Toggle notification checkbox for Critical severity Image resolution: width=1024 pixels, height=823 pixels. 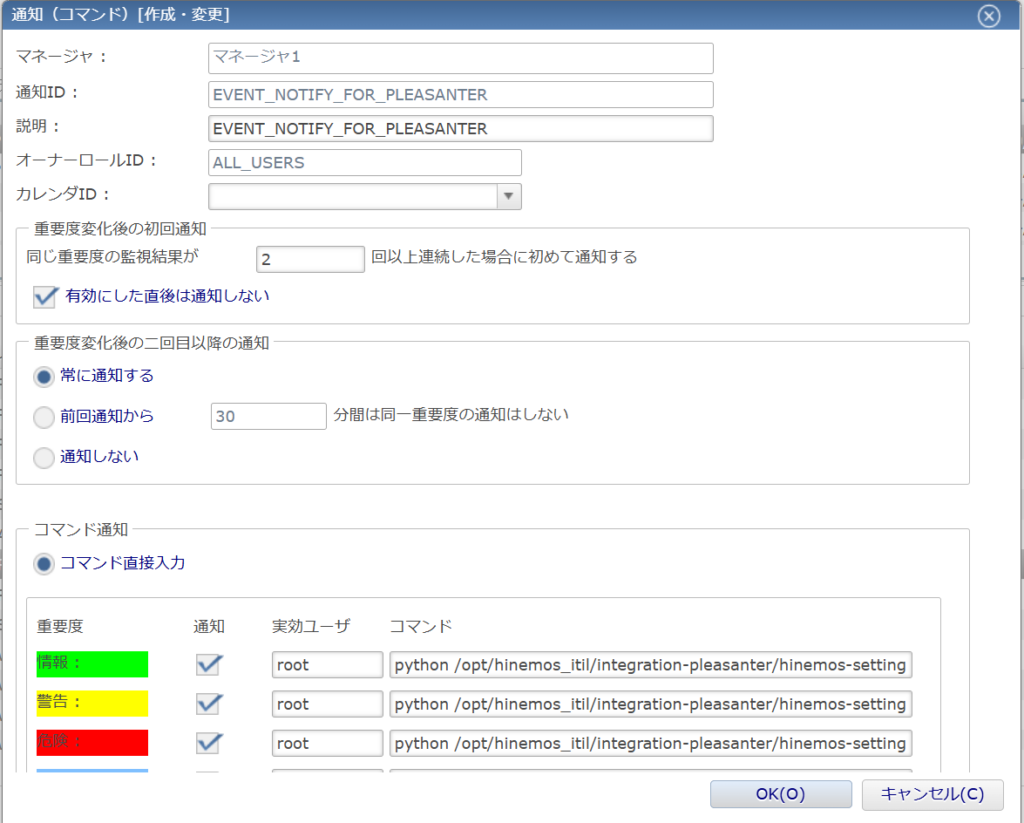tap(208, 743)
